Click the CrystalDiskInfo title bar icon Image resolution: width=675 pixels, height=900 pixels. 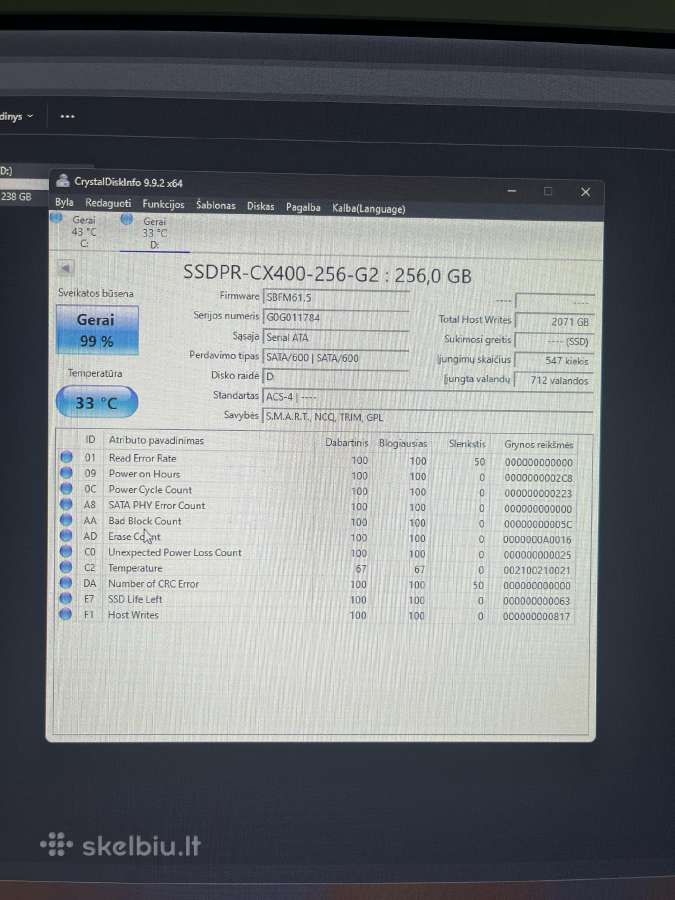(x=63, y=181)
